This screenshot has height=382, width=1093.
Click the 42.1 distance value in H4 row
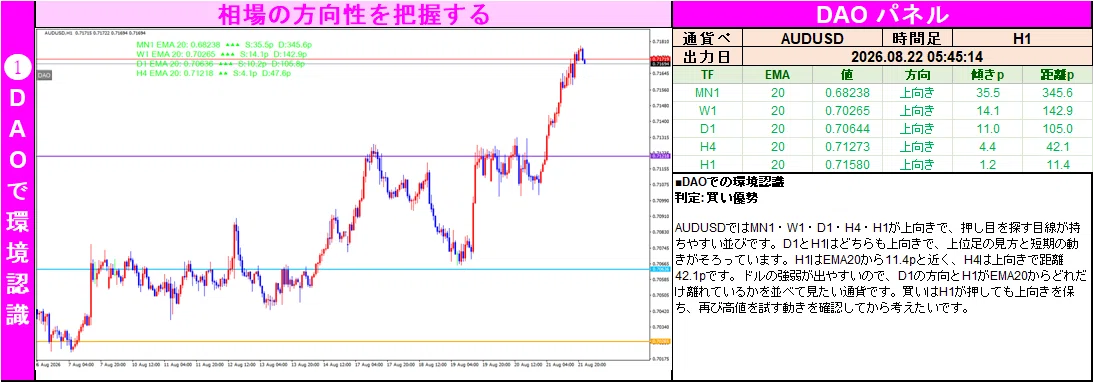click(1056, 146)
